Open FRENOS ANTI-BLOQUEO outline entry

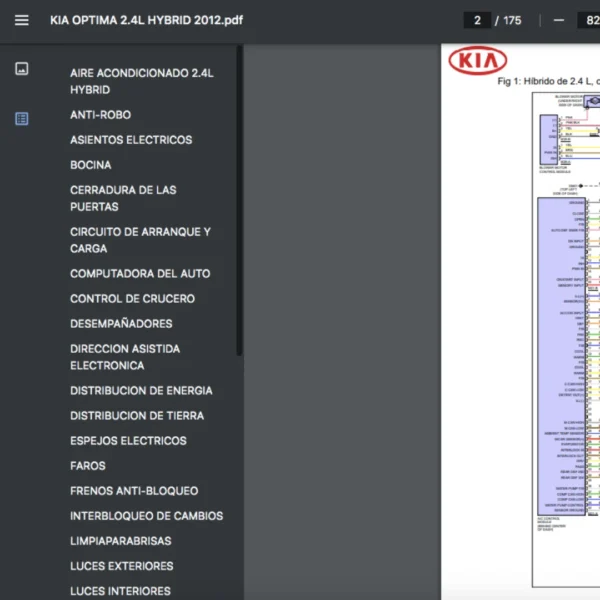(134, 491)
